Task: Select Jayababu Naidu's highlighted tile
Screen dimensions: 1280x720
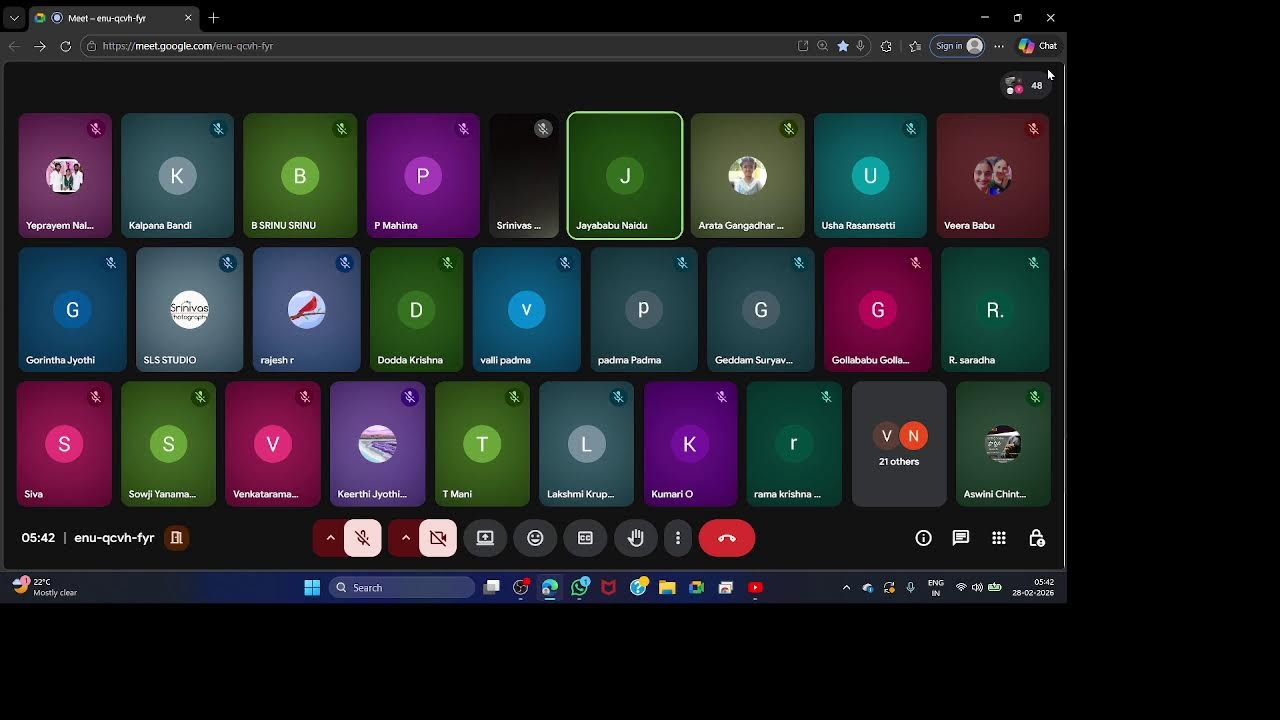Action: (625, 176)
